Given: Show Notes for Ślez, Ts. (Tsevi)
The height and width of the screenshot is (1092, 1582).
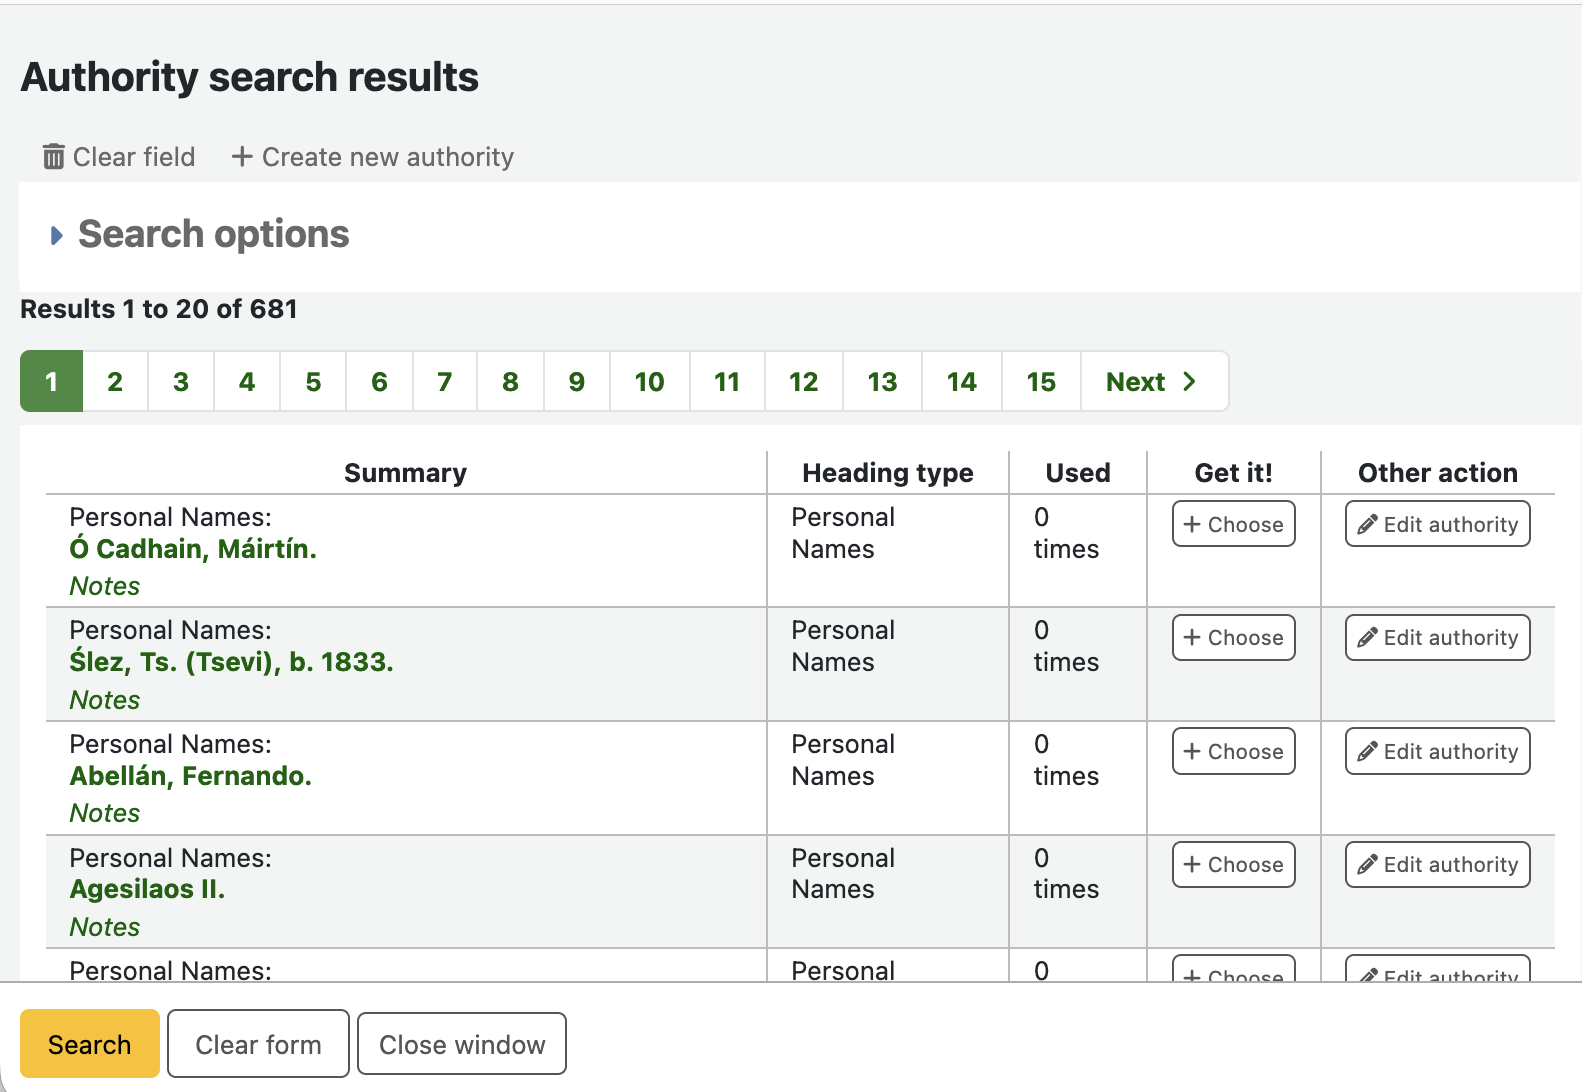Looking at the screenshot, I should (x=104, y=700).
